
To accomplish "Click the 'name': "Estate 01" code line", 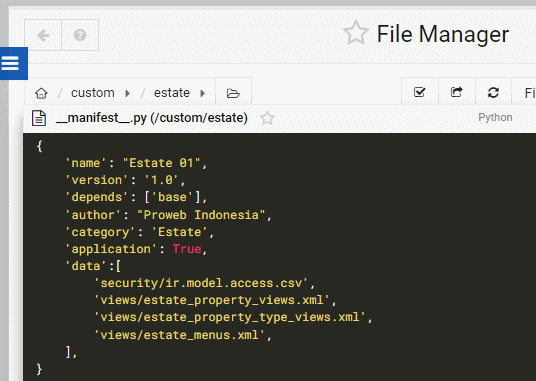I will [136, 163].
